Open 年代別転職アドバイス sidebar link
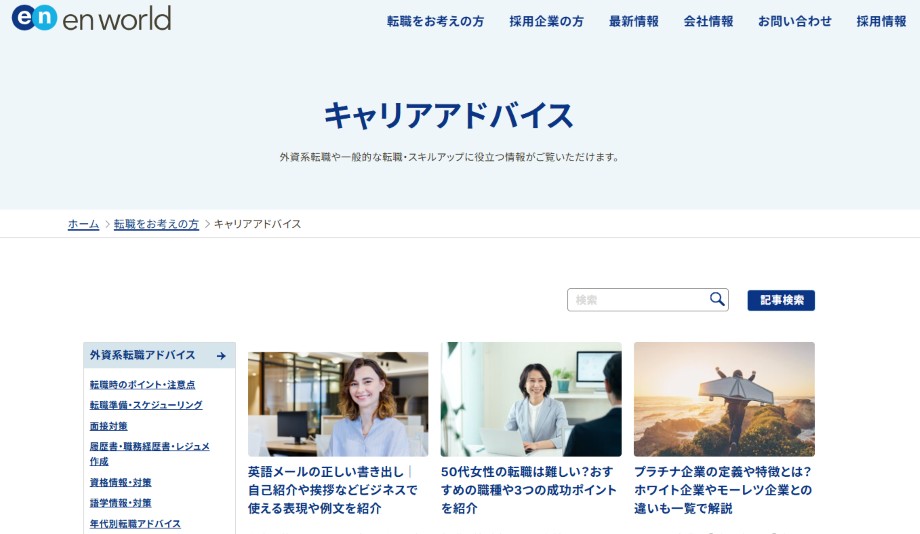Image resolution: width=920 pixels, height=534 pixels. pyautogui.click(x=135, y=523)
